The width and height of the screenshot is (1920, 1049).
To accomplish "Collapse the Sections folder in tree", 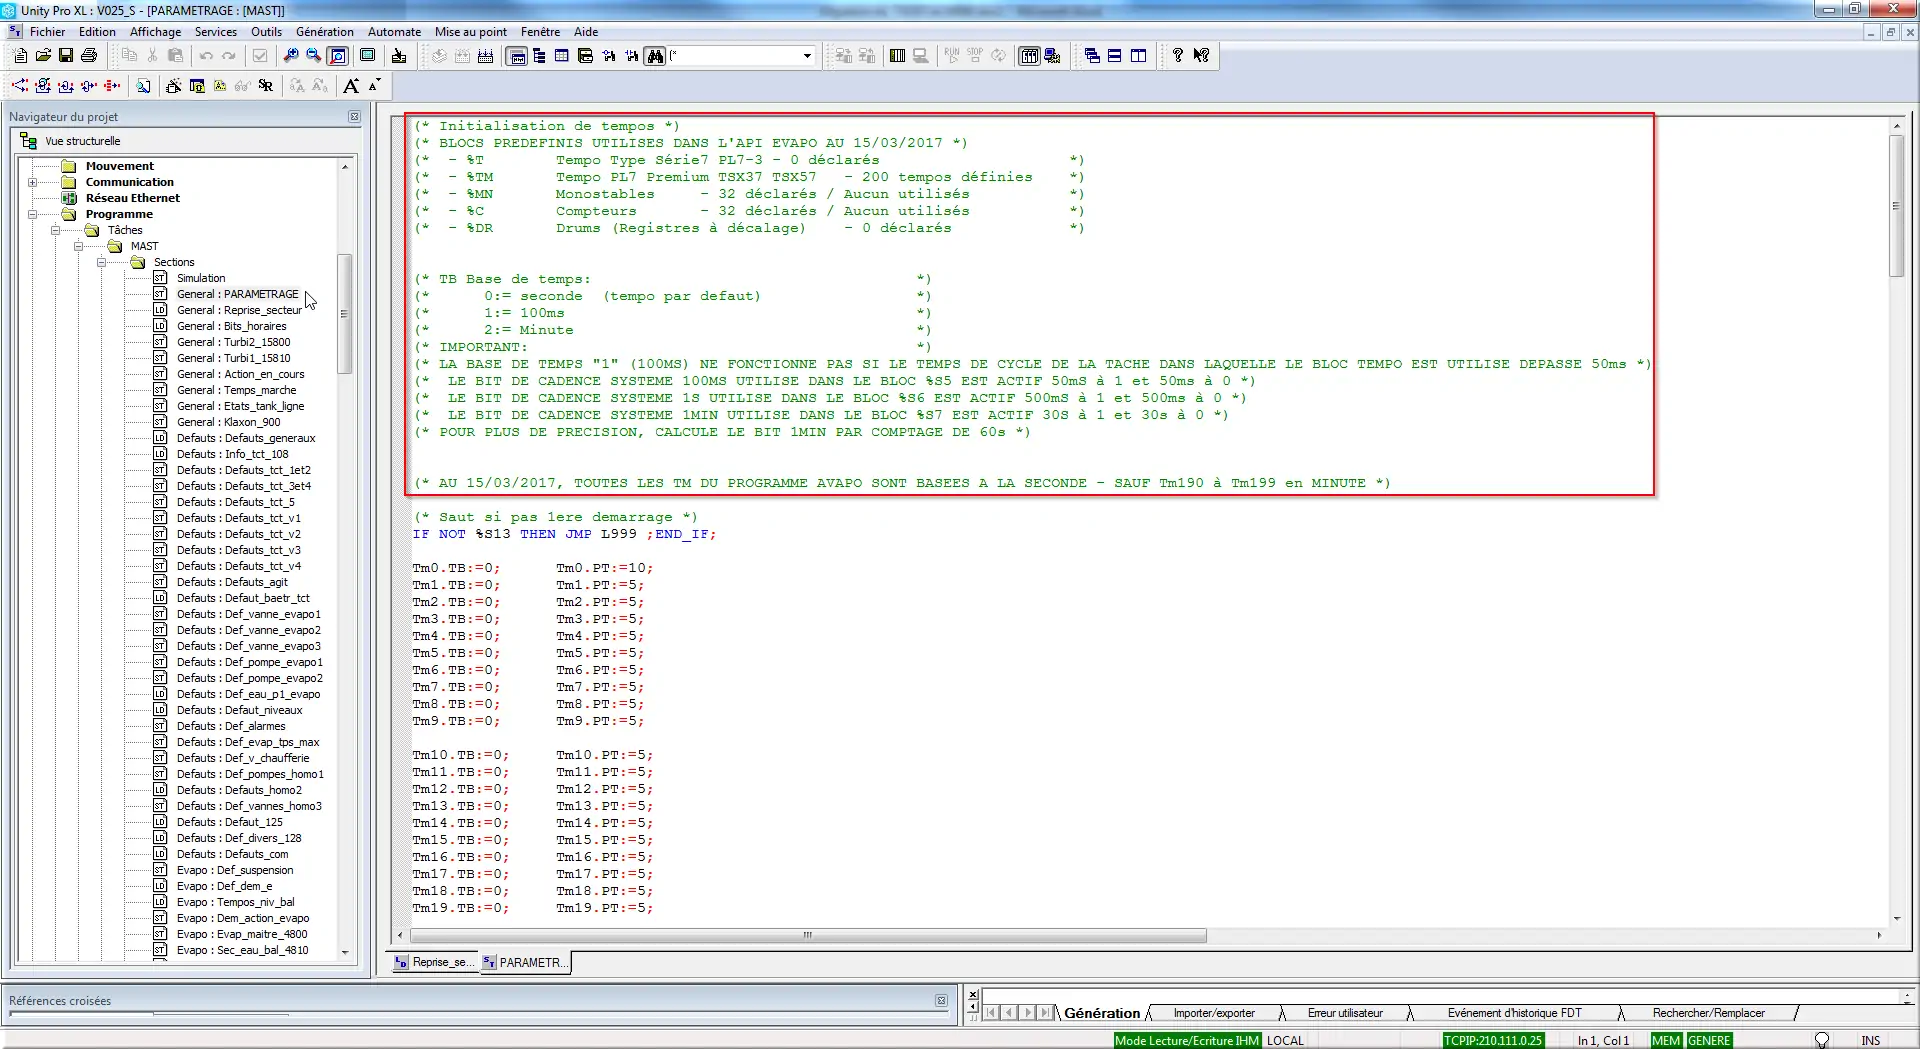I will coord(101,262).
